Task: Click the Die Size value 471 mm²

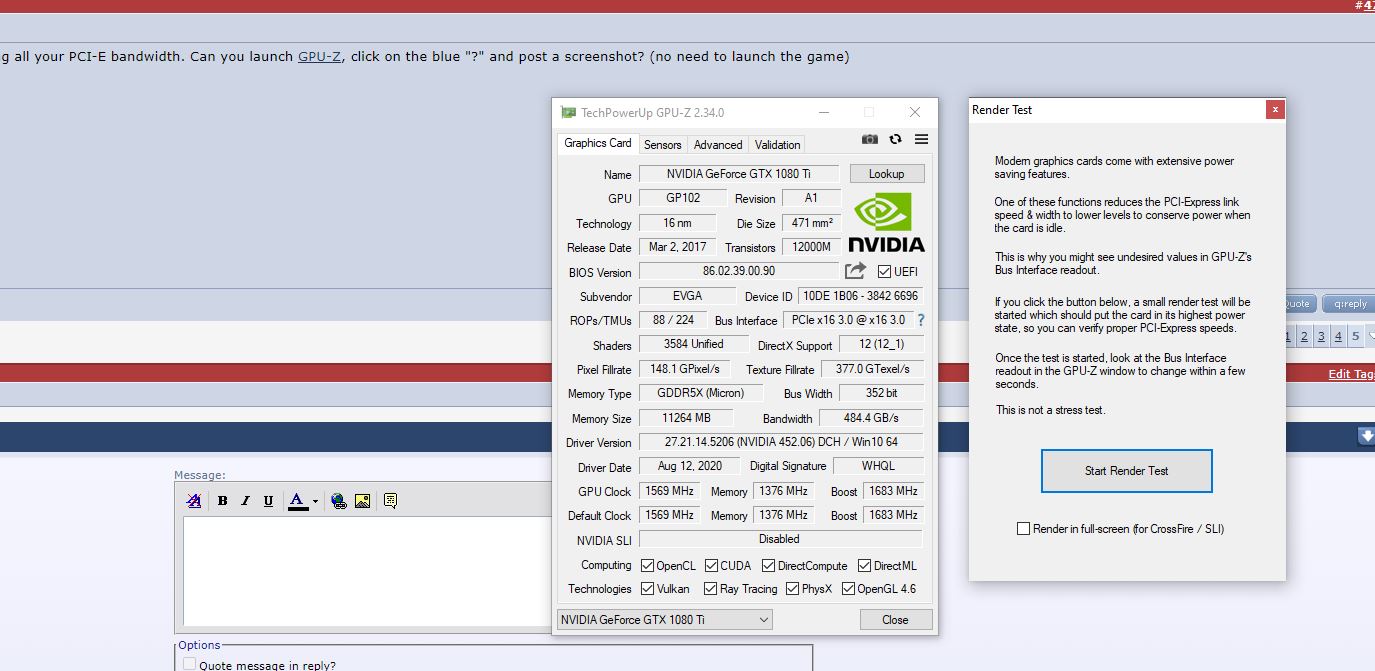Action: click(811, 223)
